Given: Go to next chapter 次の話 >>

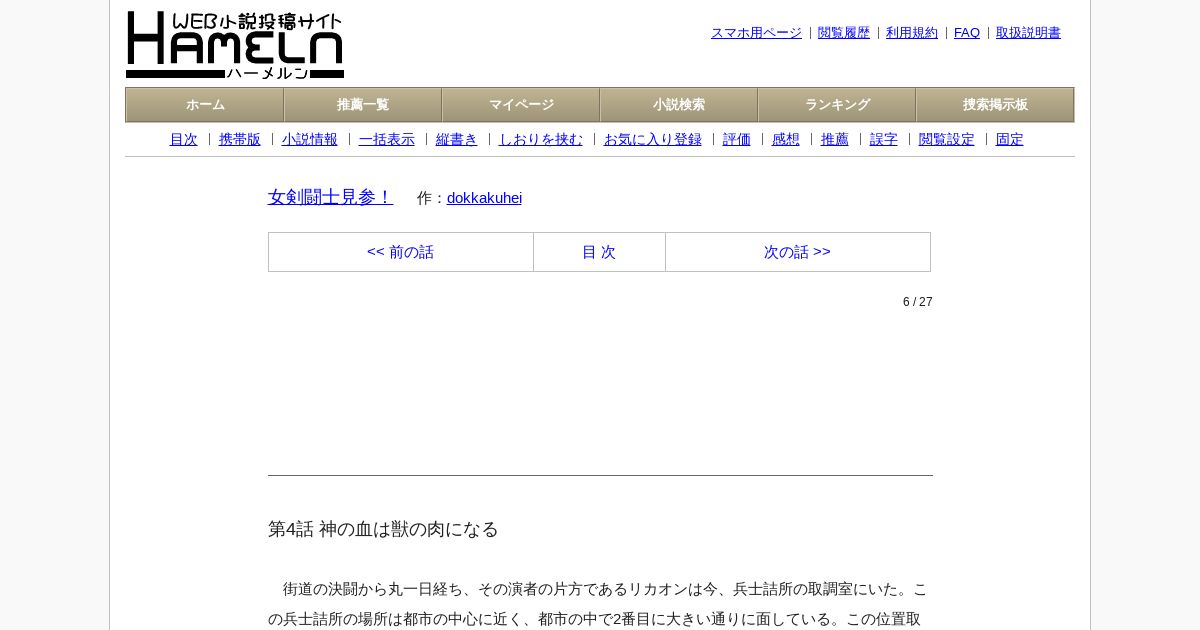Looking at the screenshot, I should 798,252.
